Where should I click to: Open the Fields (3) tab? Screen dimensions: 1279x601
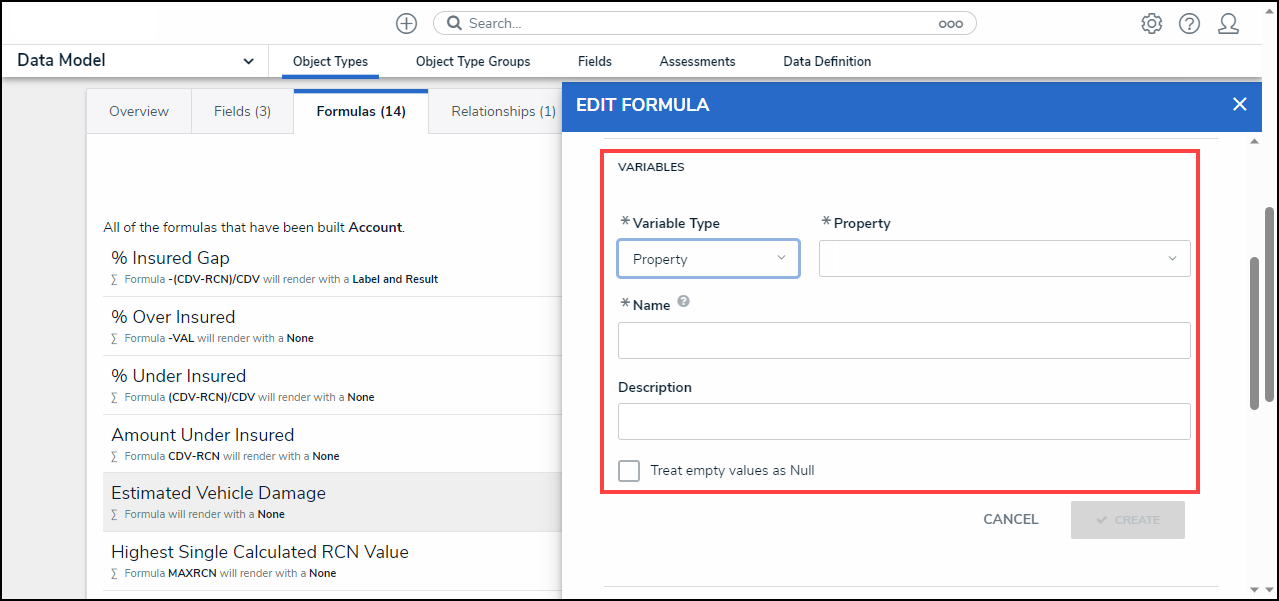click(242, 111)
